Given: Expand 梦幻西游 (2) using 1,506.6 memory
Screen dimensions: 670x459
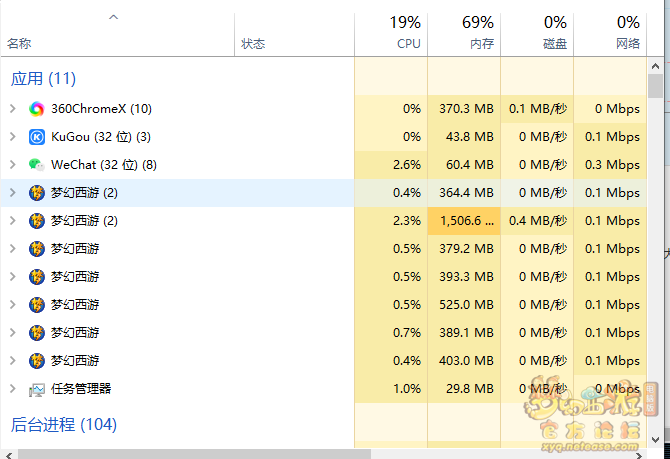Looking at the screenshot, I should click(13, 221).
